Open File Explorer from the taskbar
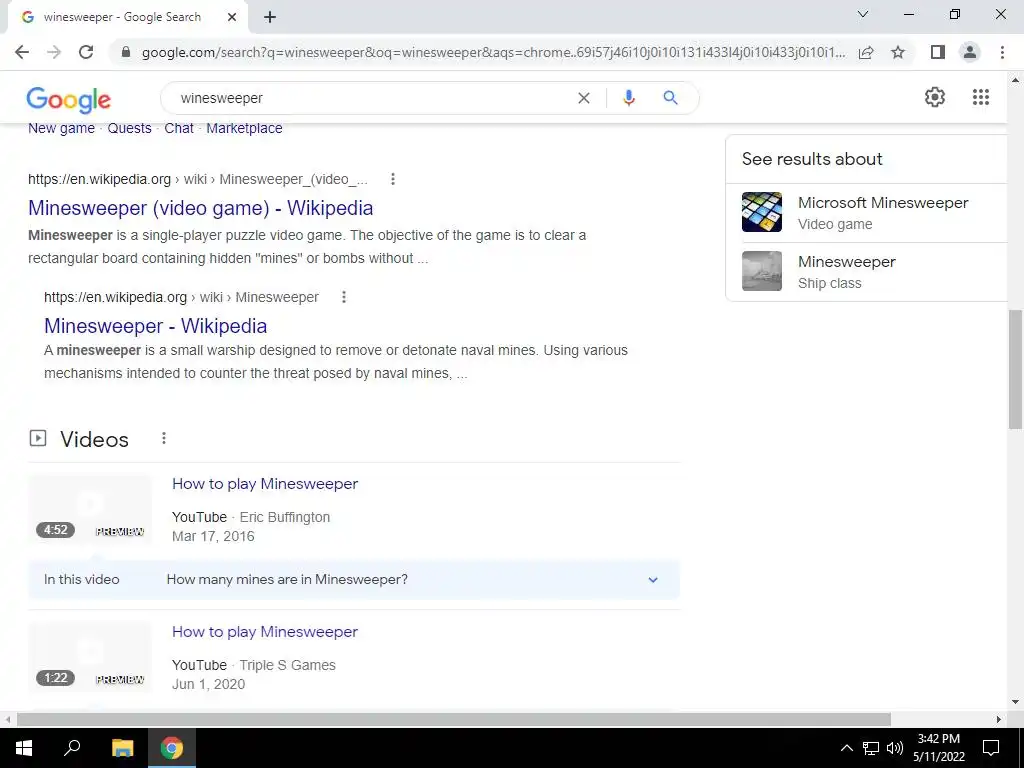This screenshot has width=1024, height=768. (x=122, y=748)
